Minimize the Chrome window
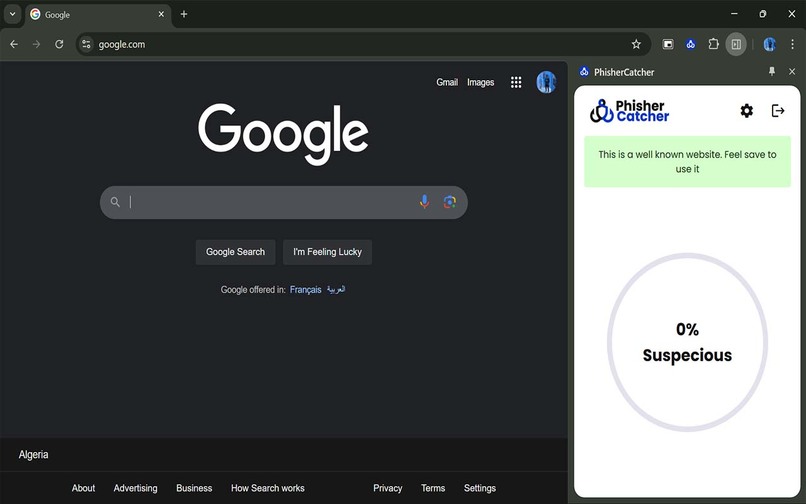The image size is (806, 504). [x=734, y=14]
